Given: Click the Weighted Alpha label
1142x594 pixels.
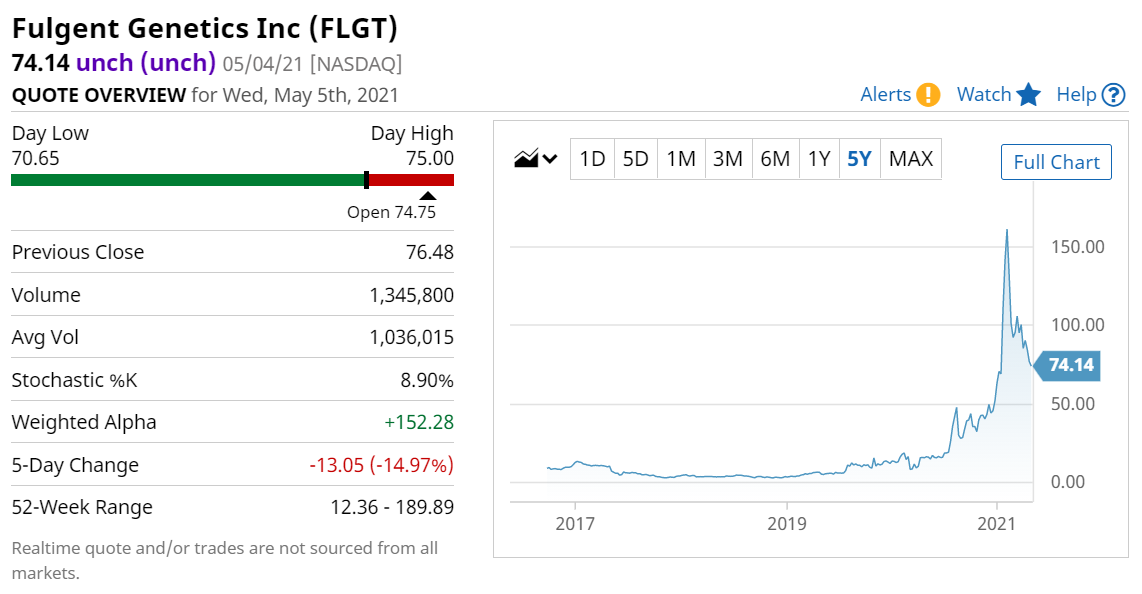Looking at the screenshot, I should 84,422.
